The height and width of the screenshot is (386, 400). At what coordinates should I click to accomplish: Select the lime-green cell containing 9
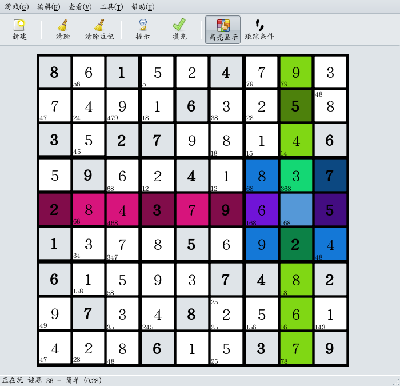(296, 72)
